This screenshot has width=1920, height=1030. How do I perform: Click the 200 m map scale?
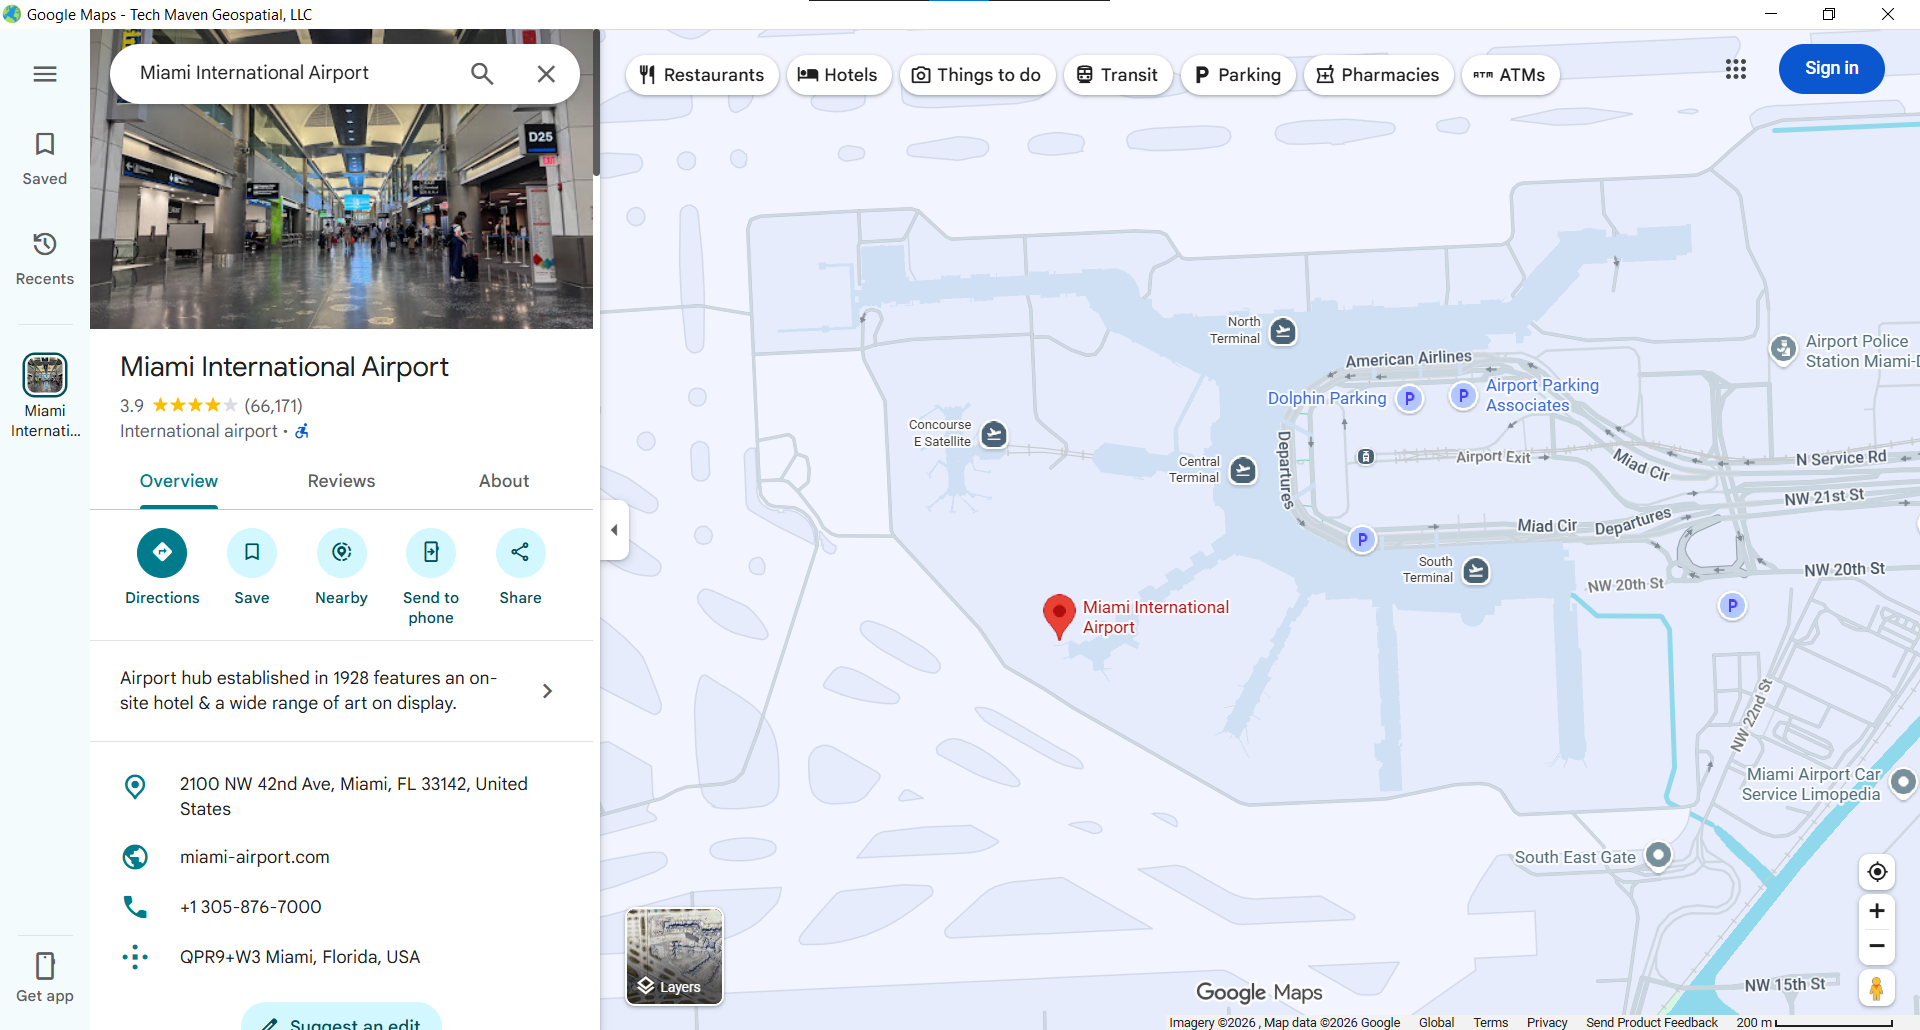pos(1815,1022)
